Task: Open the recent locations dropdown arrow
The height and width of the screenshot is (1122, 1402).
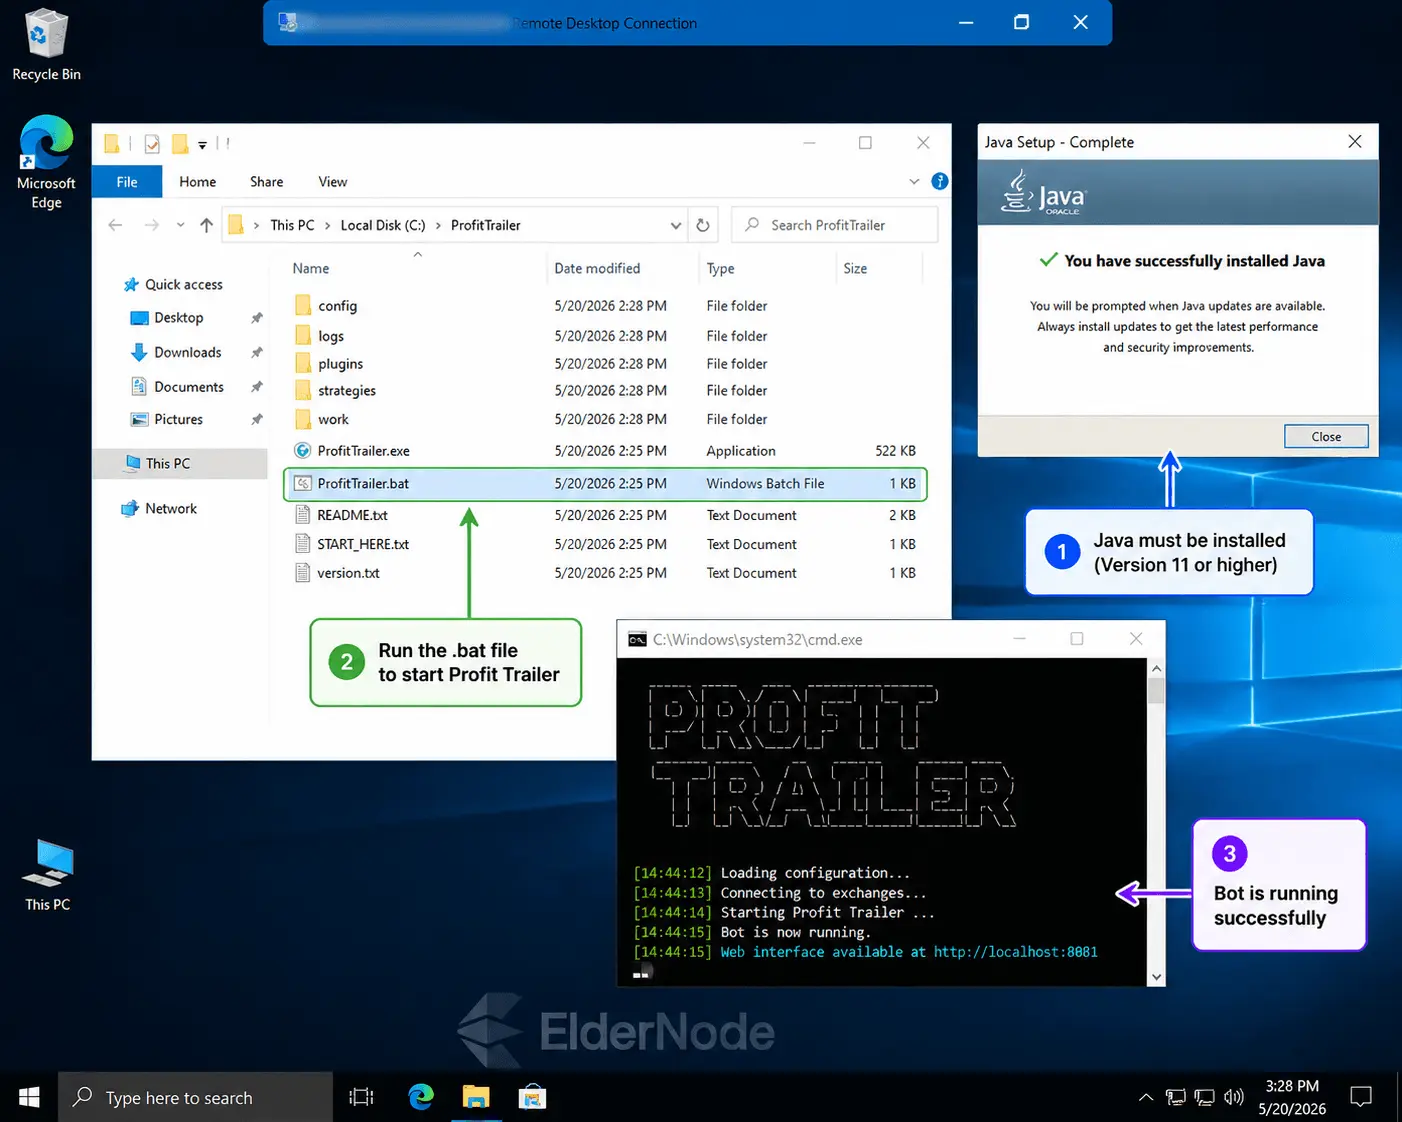Action: [180, 225]
